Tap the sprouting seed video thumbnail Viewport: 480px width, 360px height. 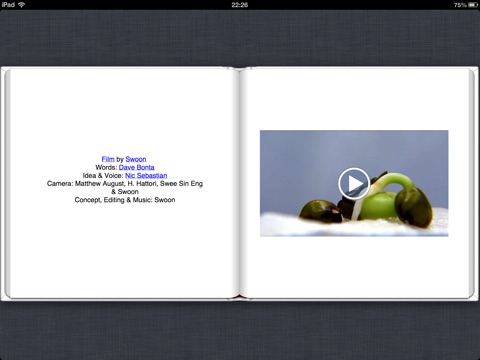(354, 183)
